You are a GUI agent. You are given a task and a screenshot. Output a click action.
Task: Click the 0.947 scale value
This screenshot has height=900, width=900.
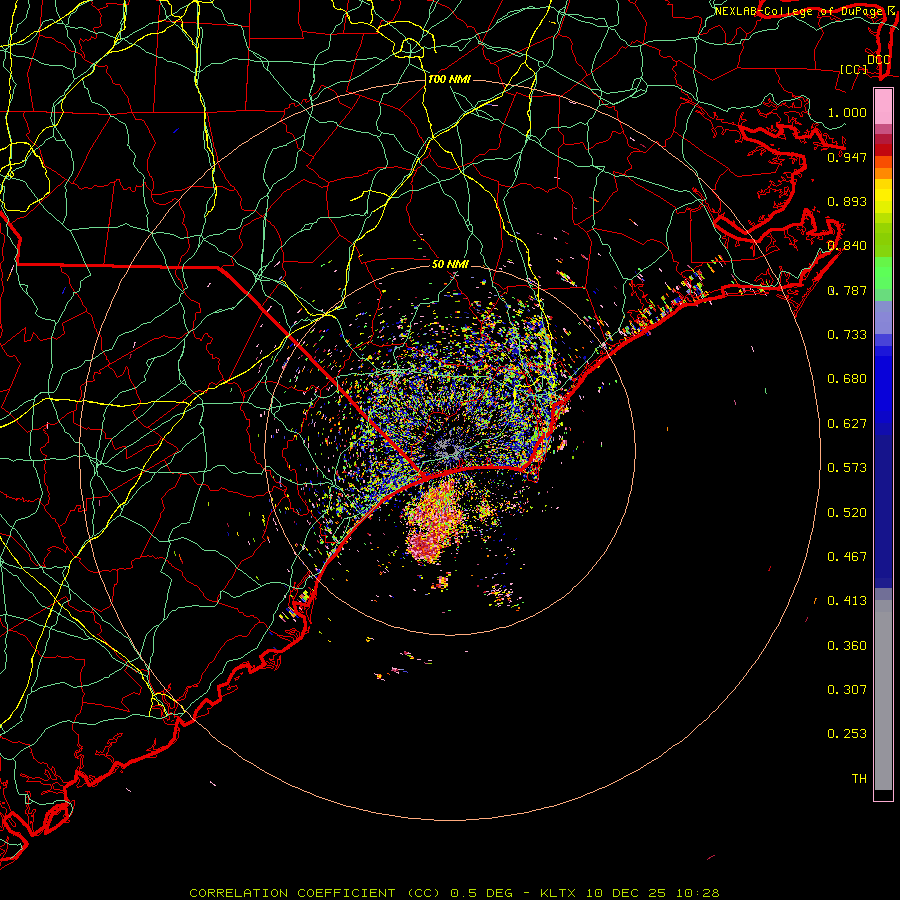[x=847, y=157]
